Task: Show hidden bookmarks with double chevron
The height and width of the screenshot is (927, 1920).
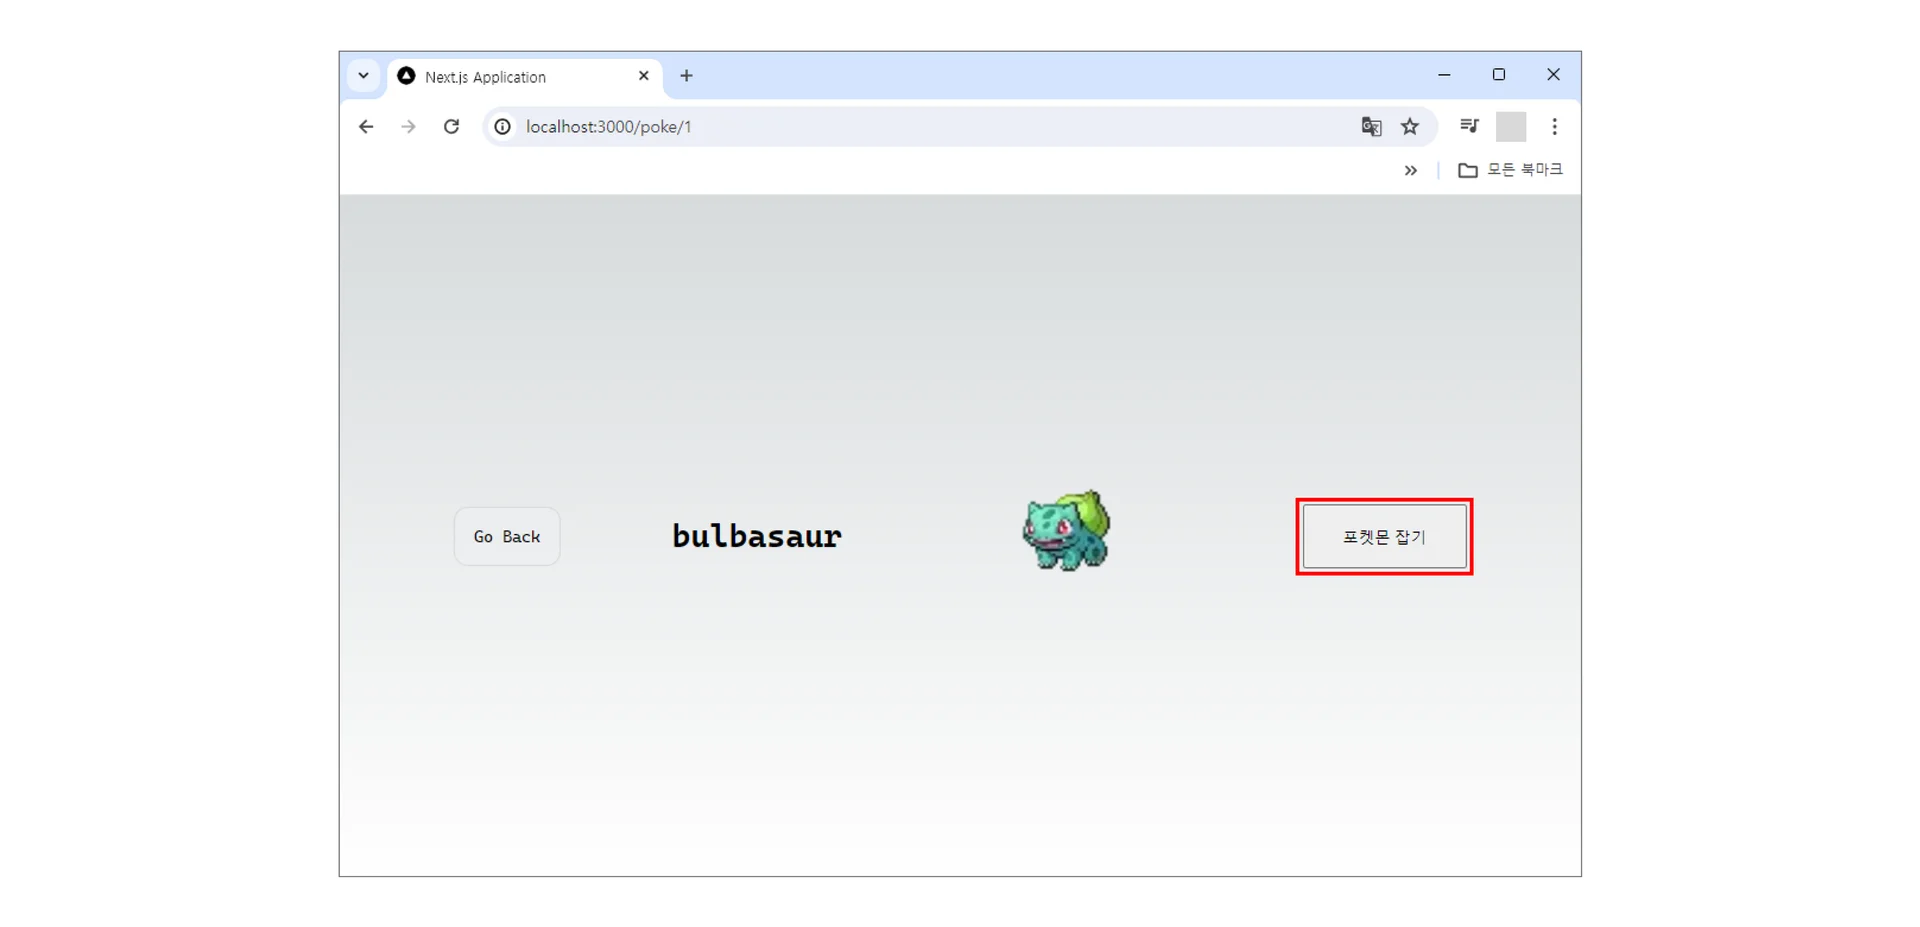Action: 1410,171
